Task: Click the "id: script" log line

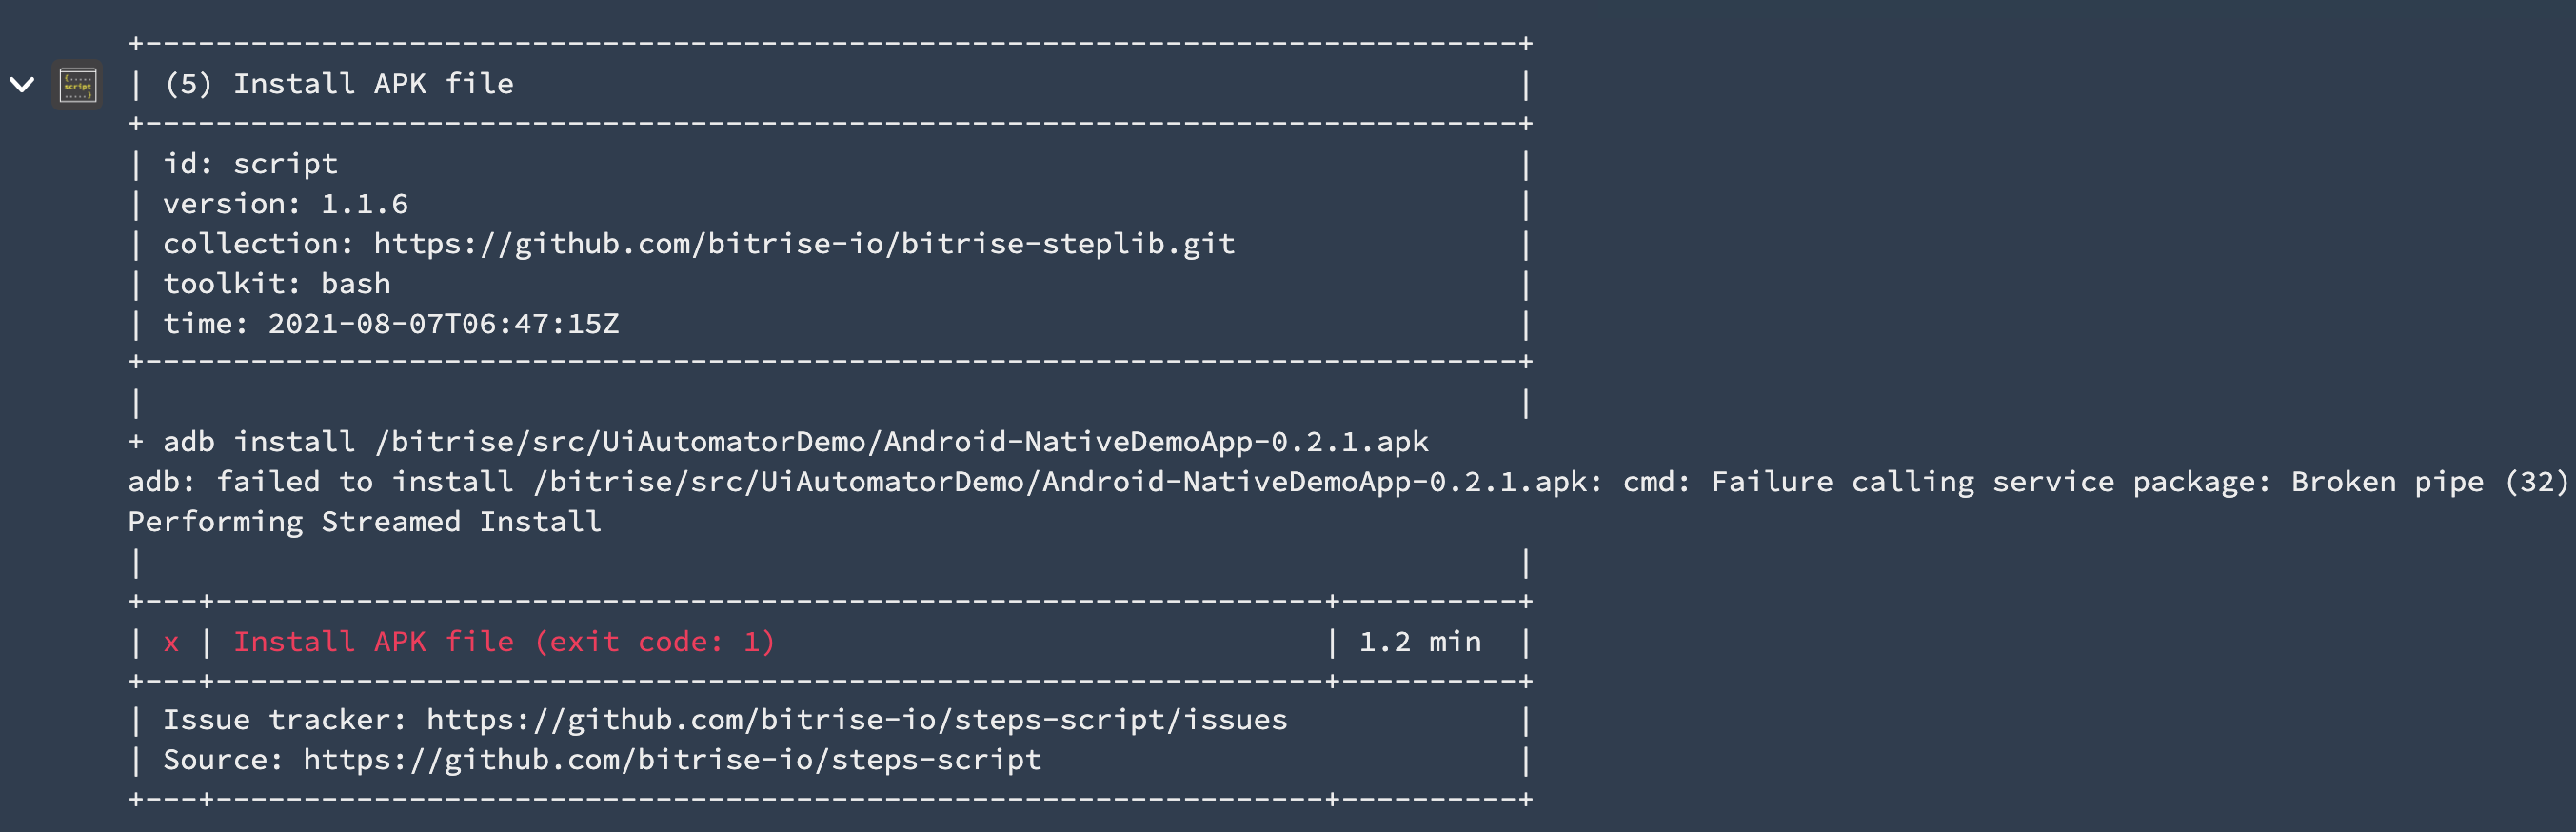Action: tap(250, 164)
